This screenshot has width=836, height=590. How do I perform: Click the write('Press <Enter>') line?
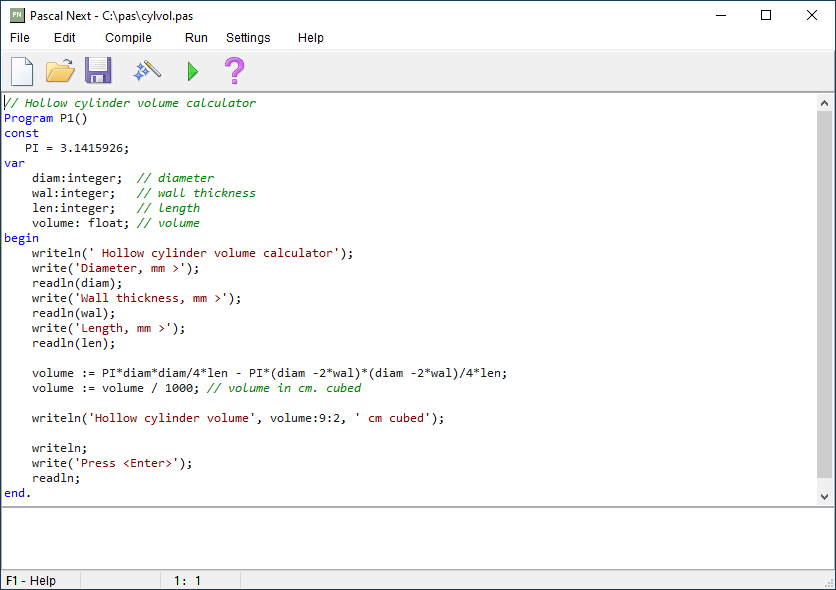point(111,463)
